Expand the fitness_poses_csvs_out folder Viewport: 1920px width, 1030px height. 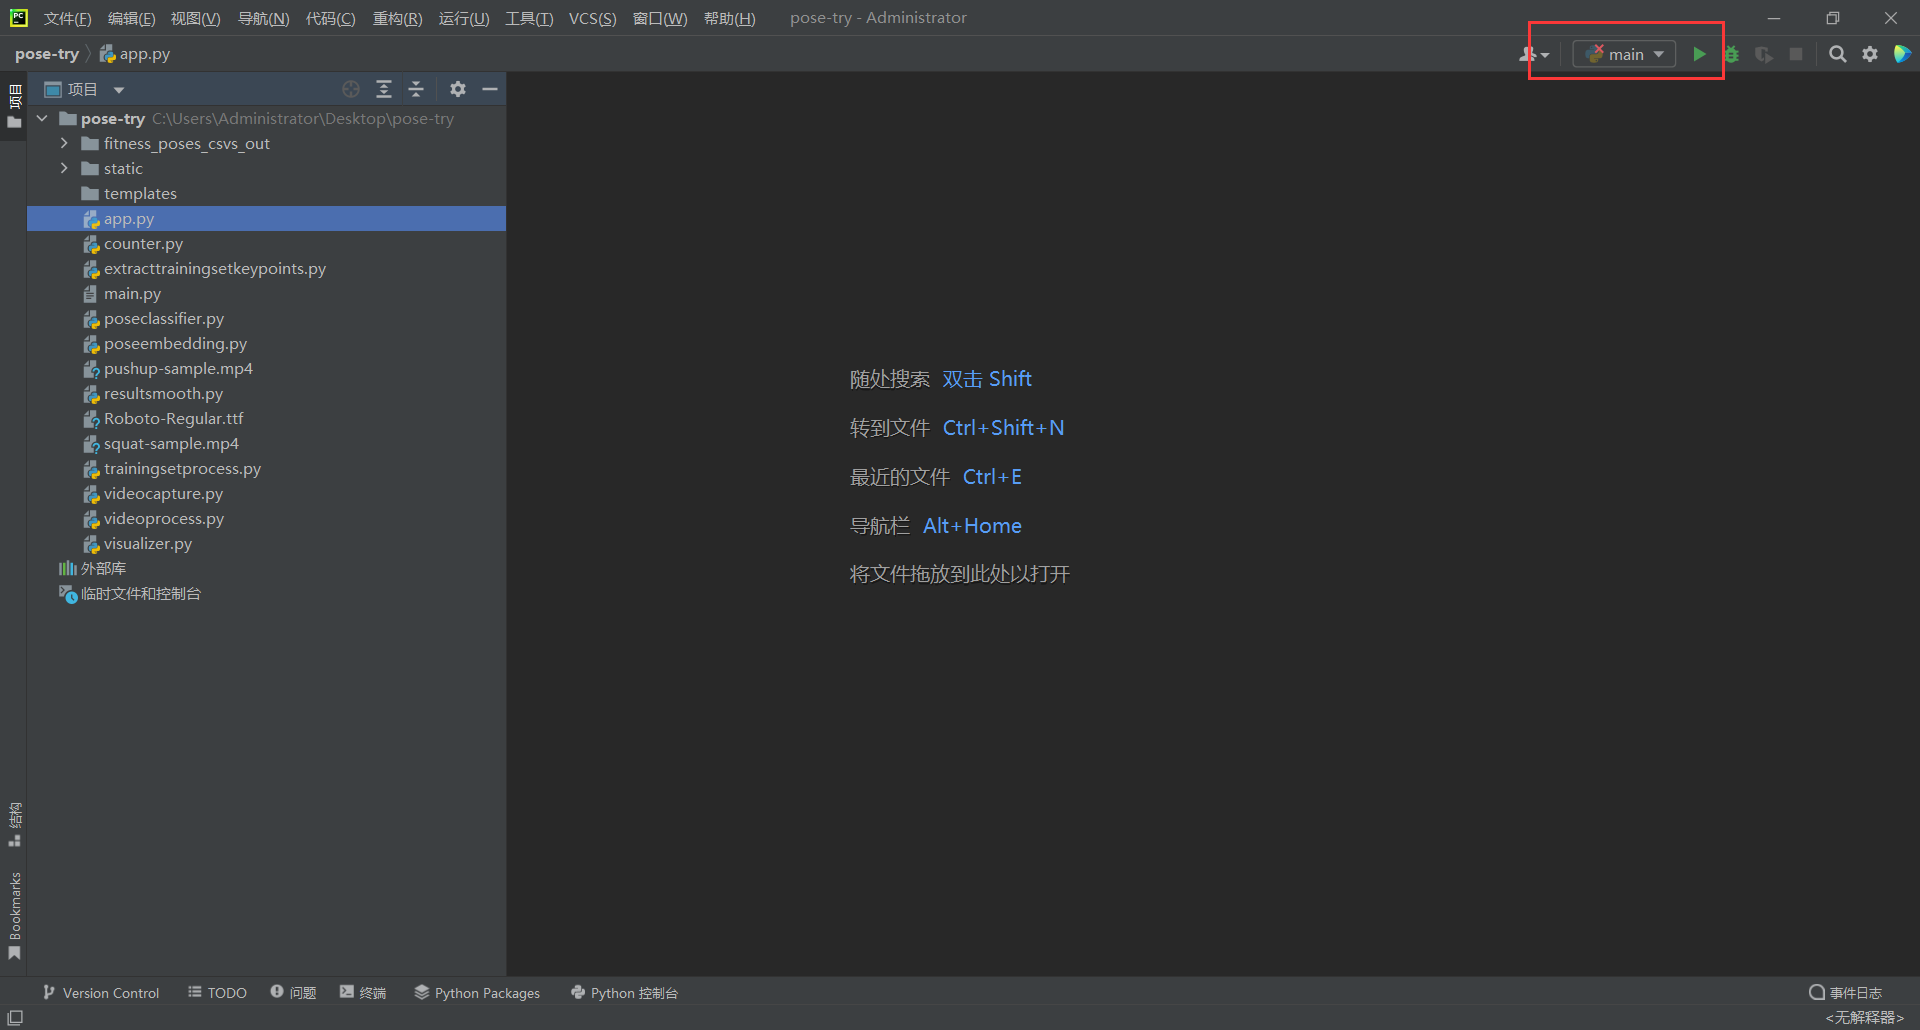pos(64,143)
